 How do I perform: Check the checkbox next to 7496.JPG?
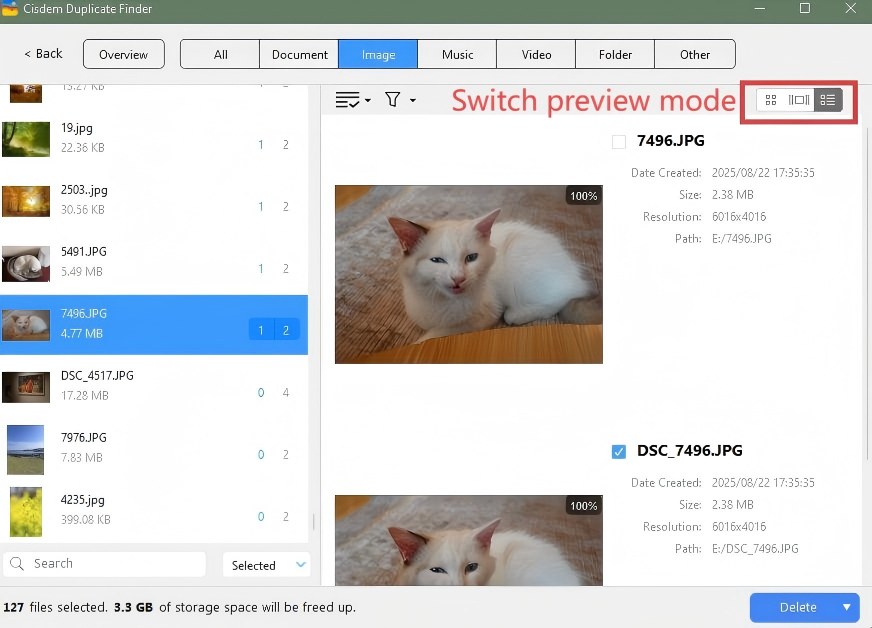click(618, 141)
